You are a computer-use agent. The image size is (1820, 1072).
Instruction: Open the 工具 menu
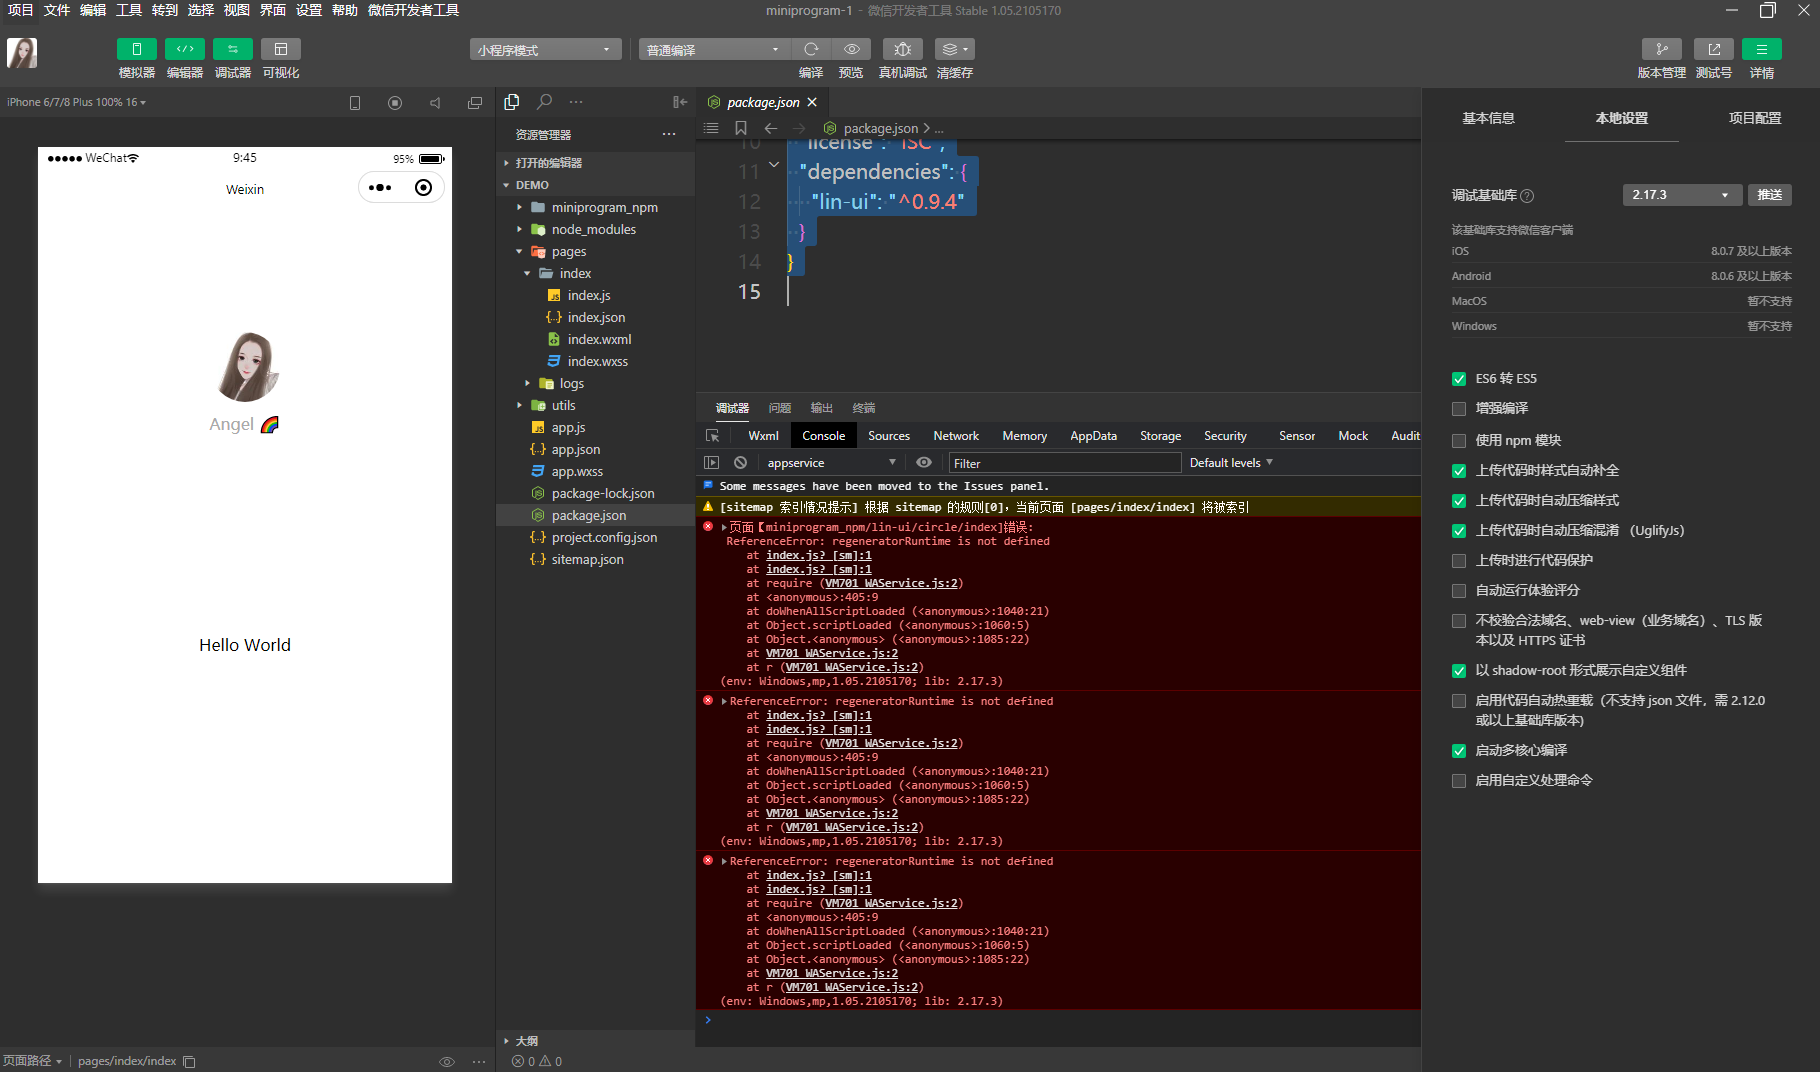pos(129,10)
